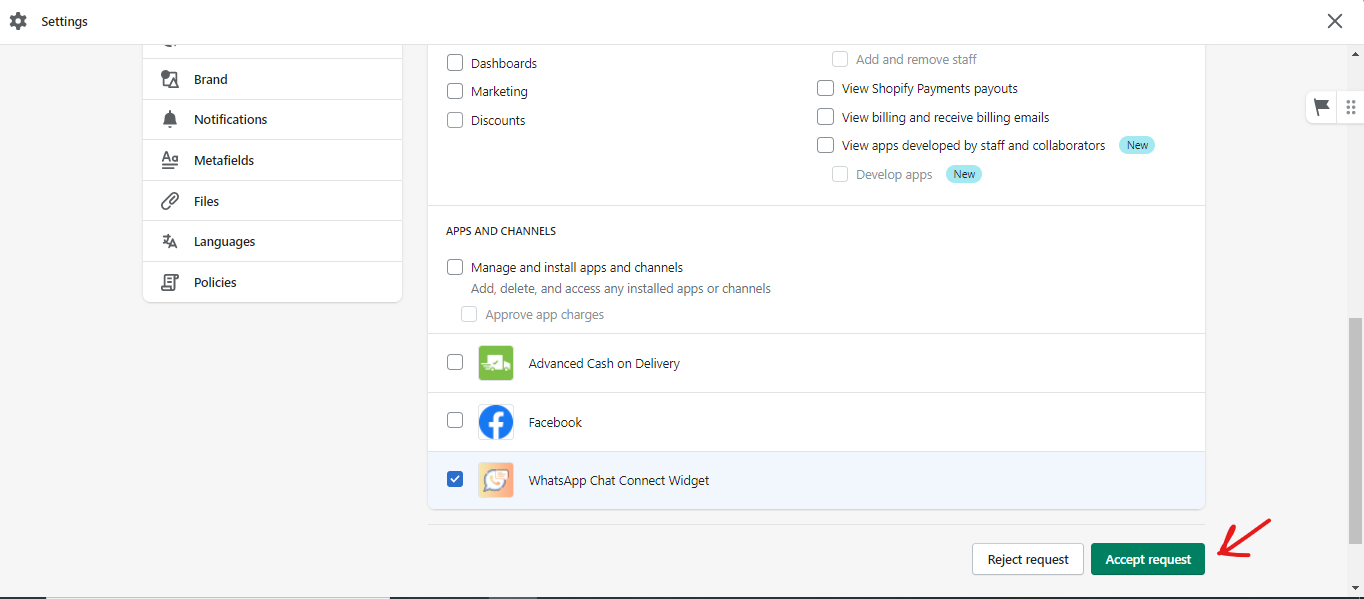Click the vertical page scrollbar thumb
The width and height of the screenshot is (1364, 599).
click(x=1355, y=430)
